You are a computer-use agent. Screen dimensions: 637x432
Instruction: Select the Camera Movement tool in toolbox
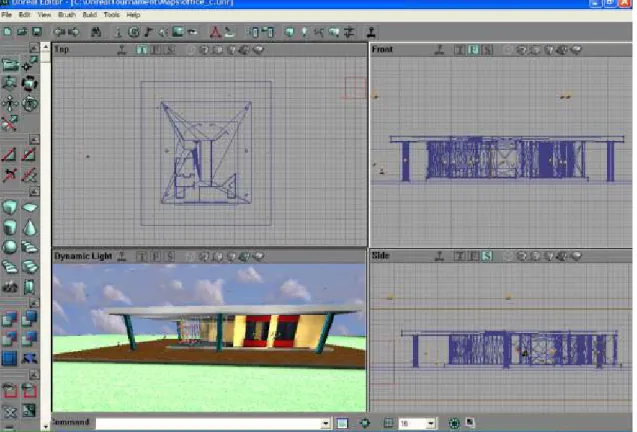click(x=9, y=65)
